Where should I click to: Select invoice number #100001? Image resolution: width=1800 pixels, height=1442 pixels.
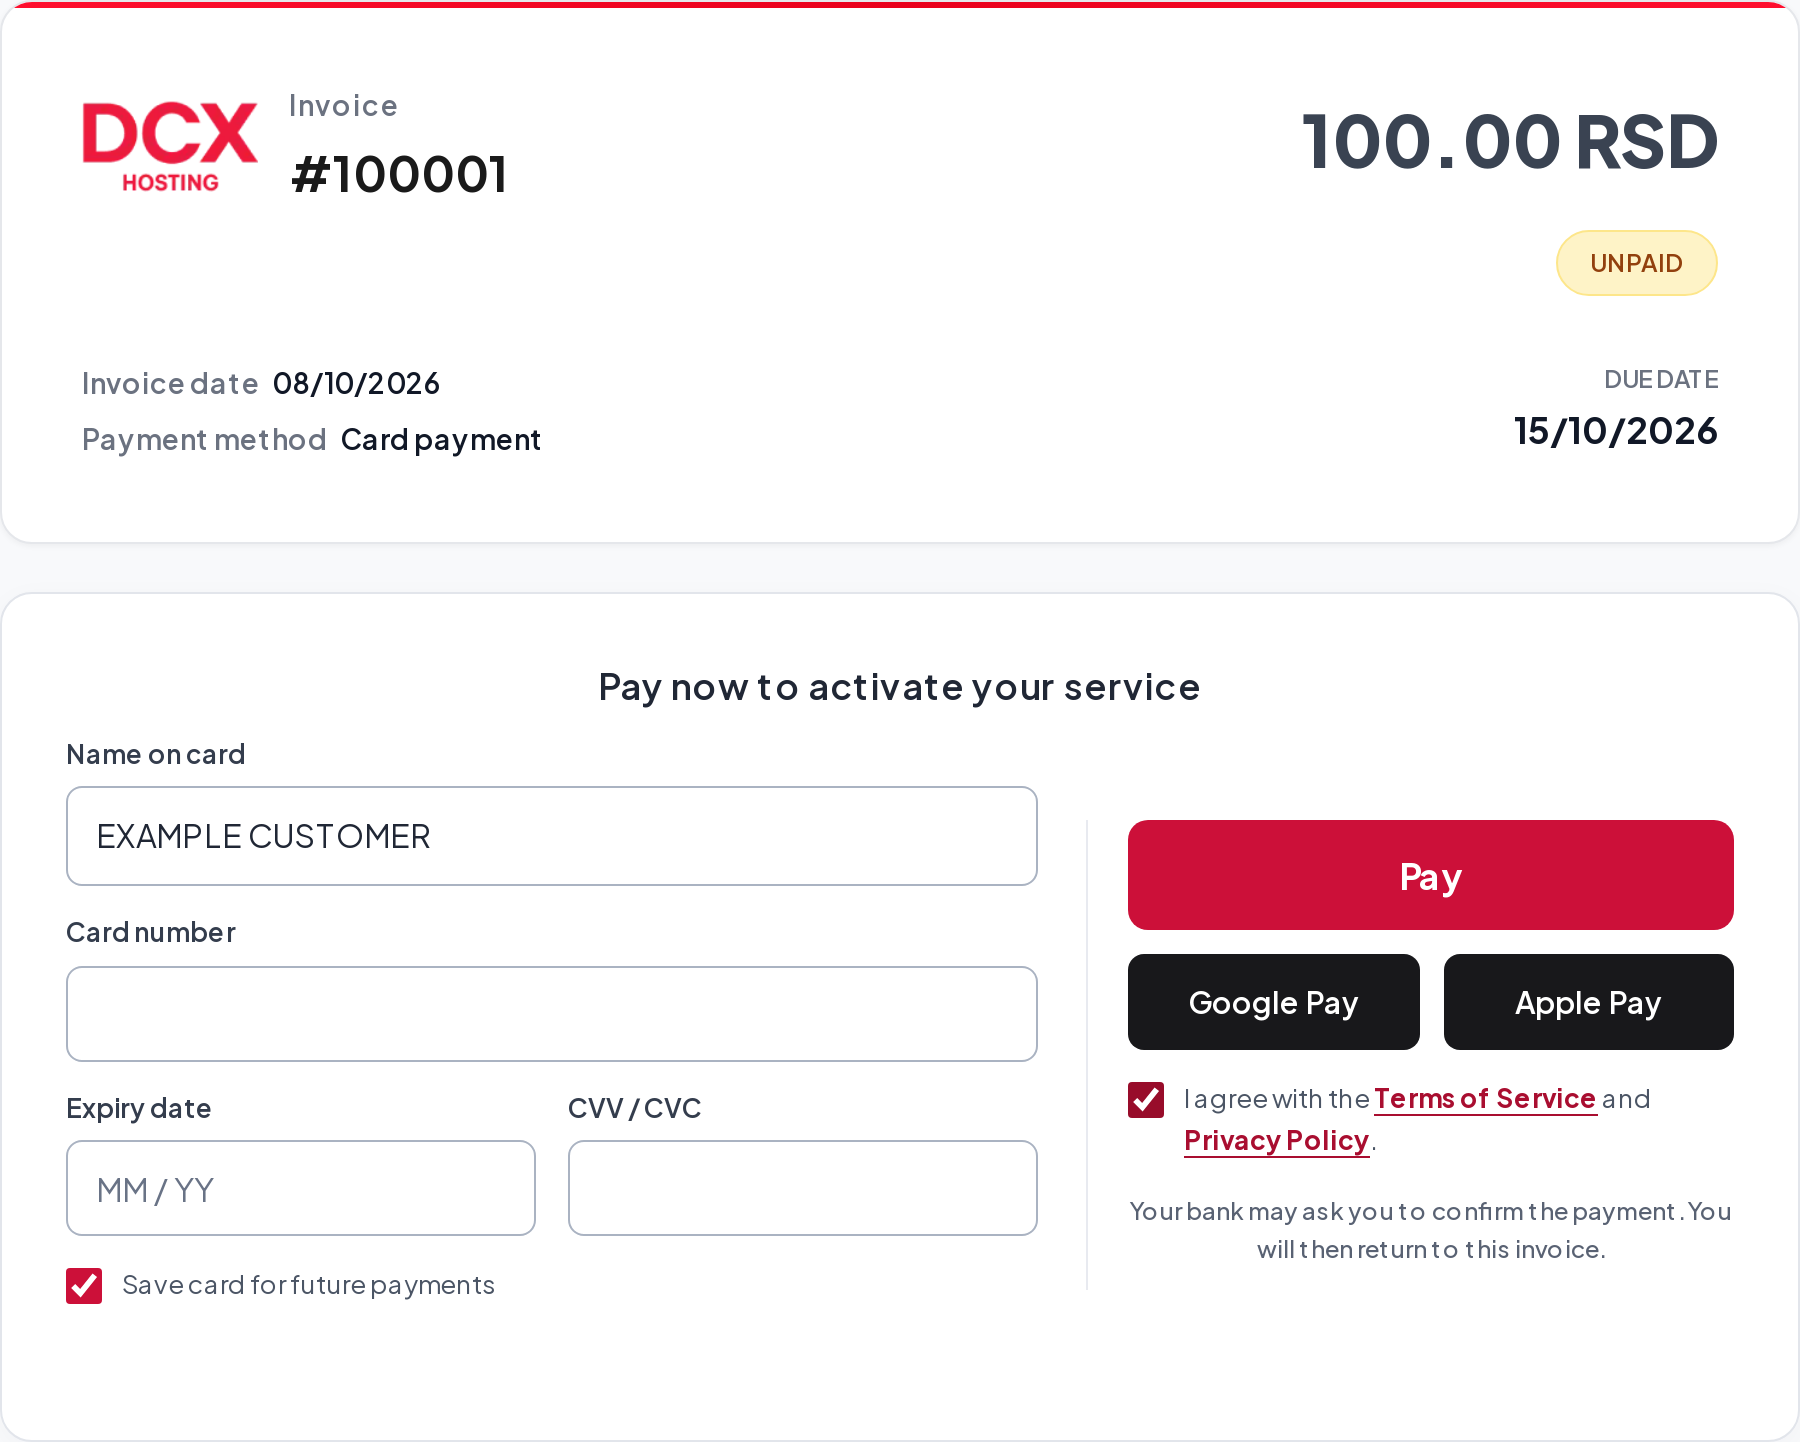point(399,175)
